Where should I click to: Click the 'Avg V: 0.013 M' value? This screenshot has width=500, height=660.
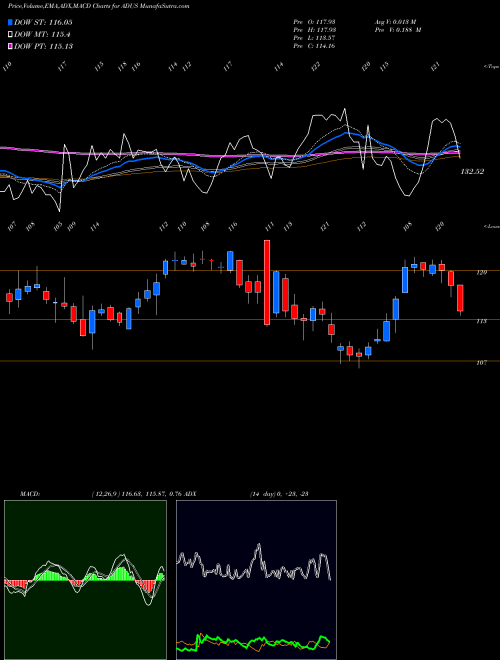click(x=395, y=22)
